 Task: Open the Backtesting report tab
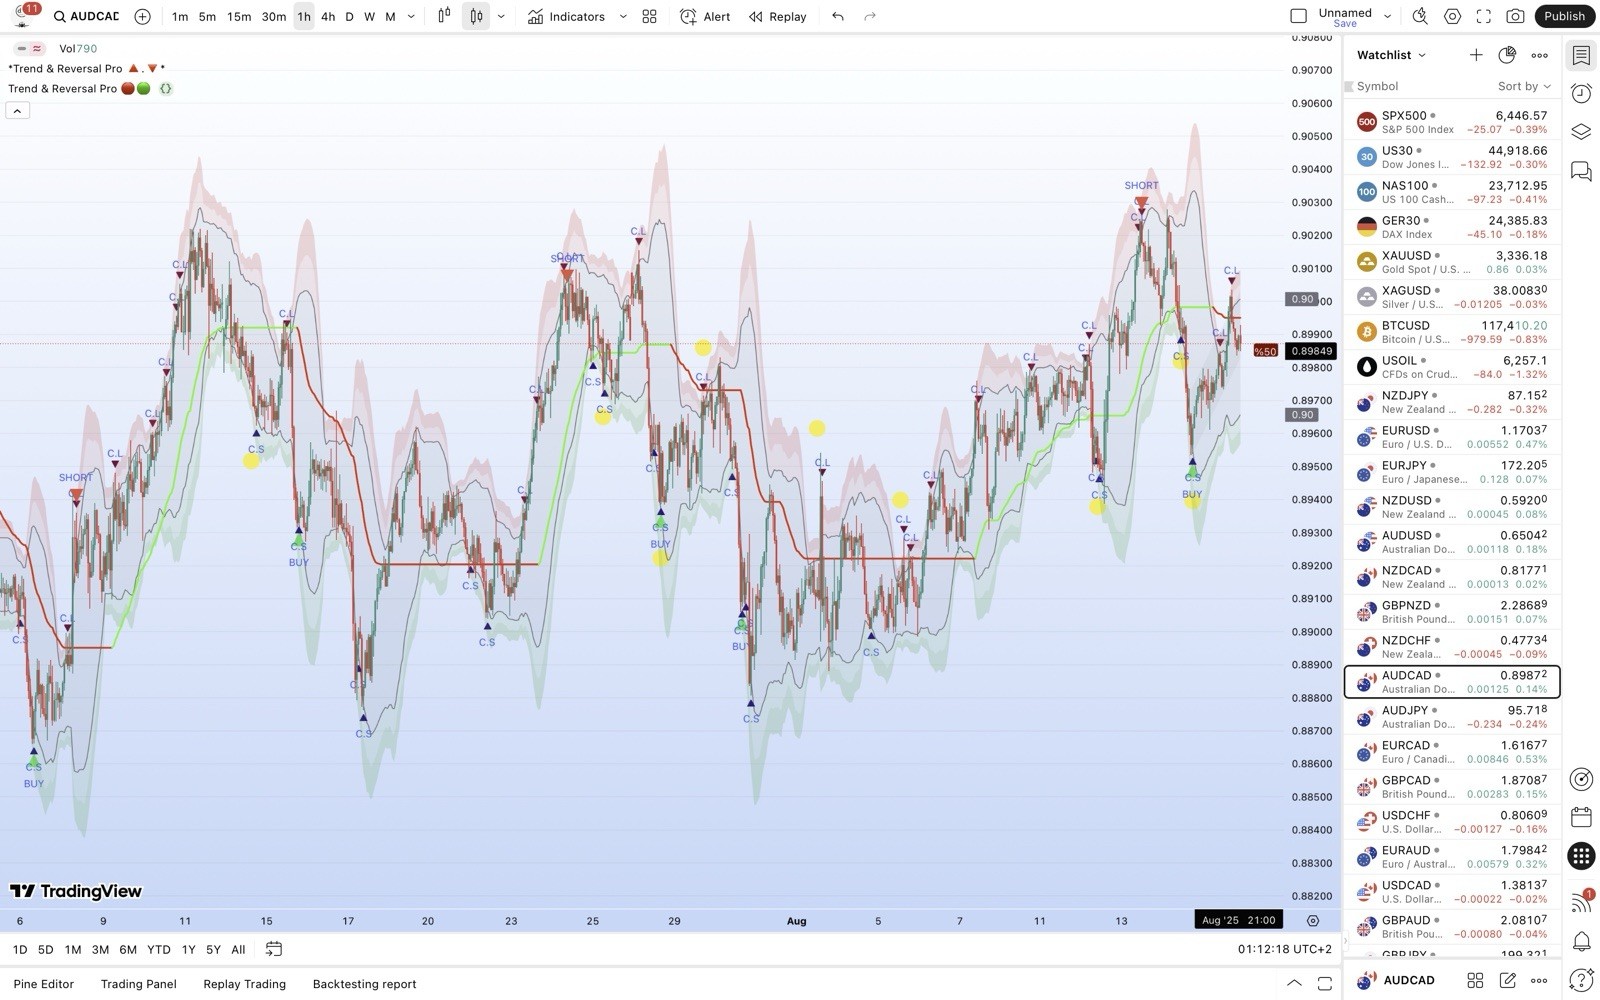364,984
